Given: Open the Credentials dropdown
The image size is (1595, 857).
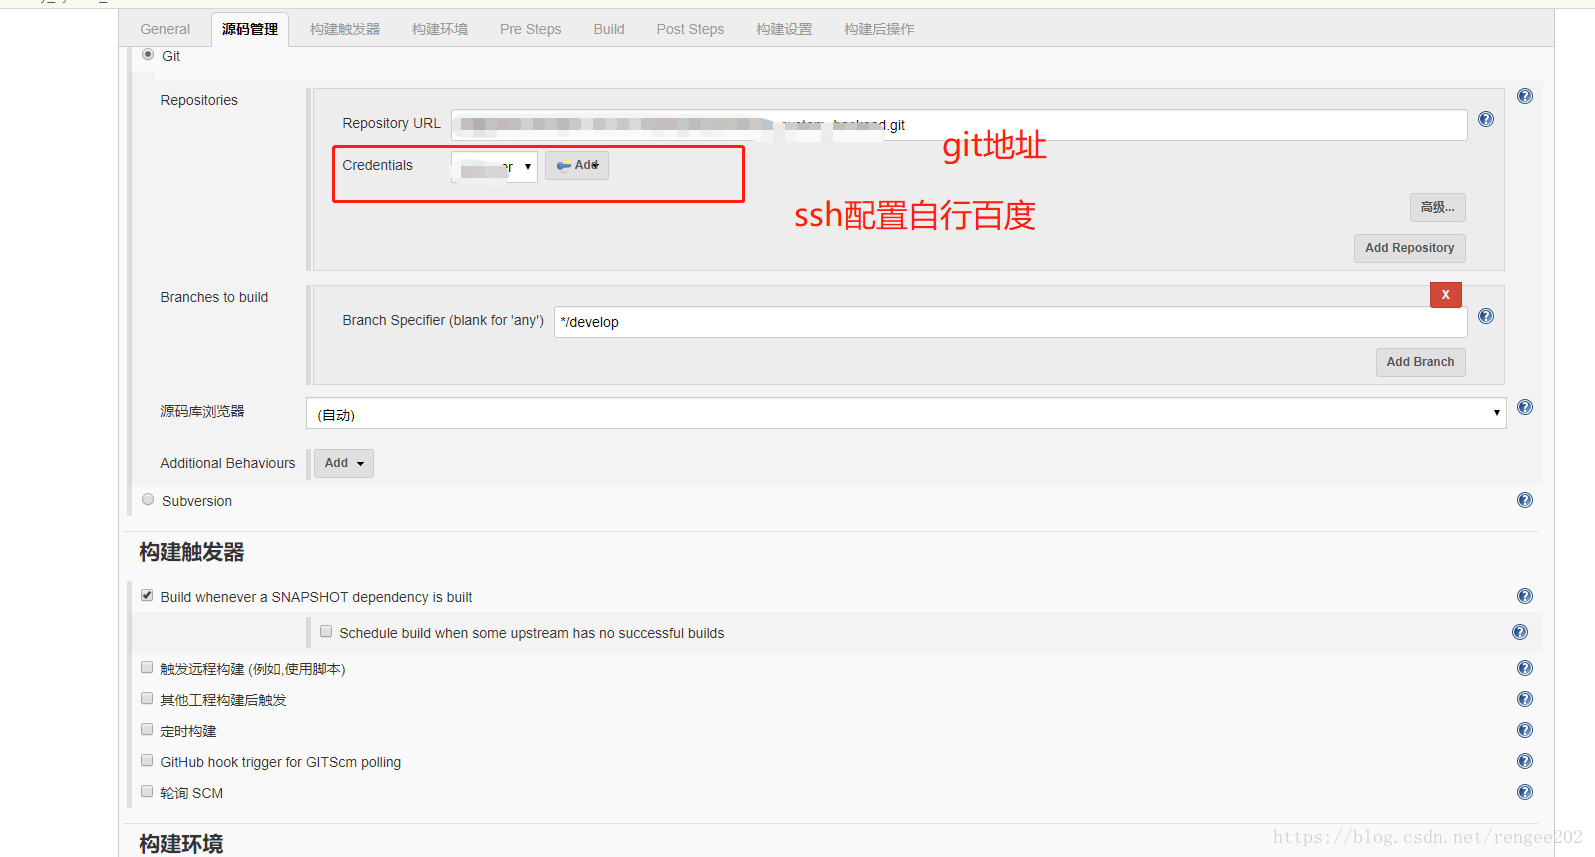Looking at the screenshot, I should pos(494,166).
